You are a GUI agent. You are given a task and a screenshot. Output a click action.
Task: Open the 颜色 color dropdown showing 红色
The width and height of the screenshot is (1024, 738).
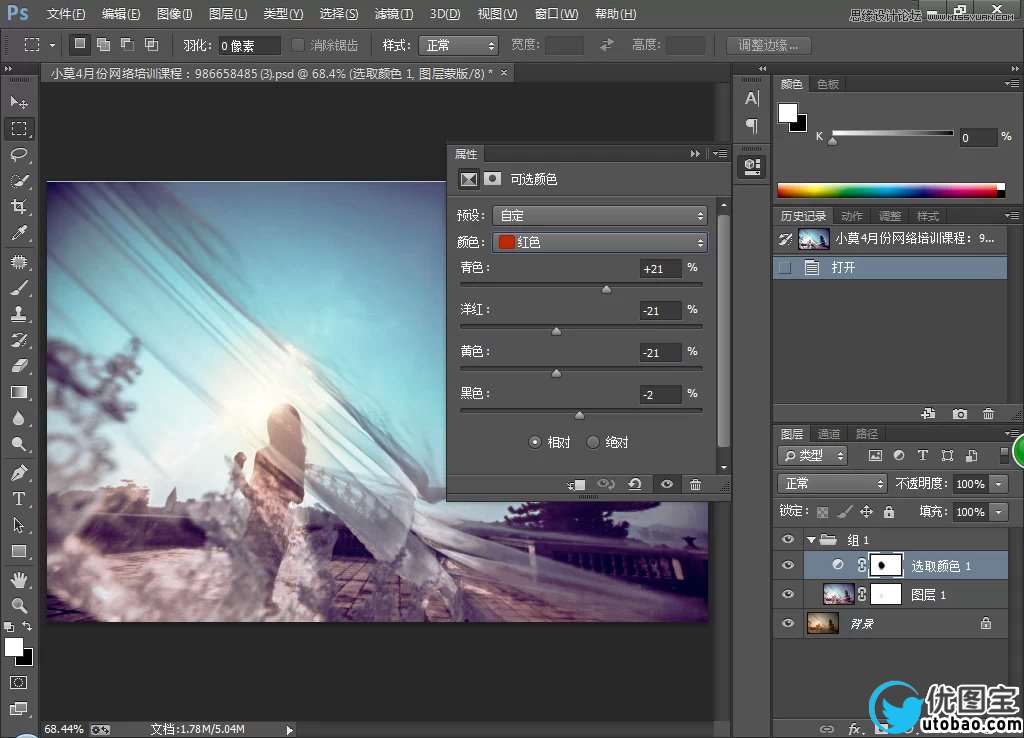point(600,243)
